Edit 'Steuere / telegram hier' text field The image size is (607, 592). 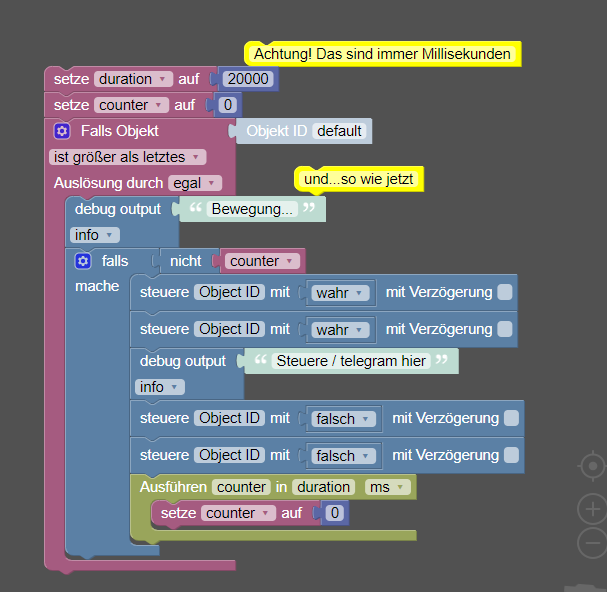coord(351,361)
